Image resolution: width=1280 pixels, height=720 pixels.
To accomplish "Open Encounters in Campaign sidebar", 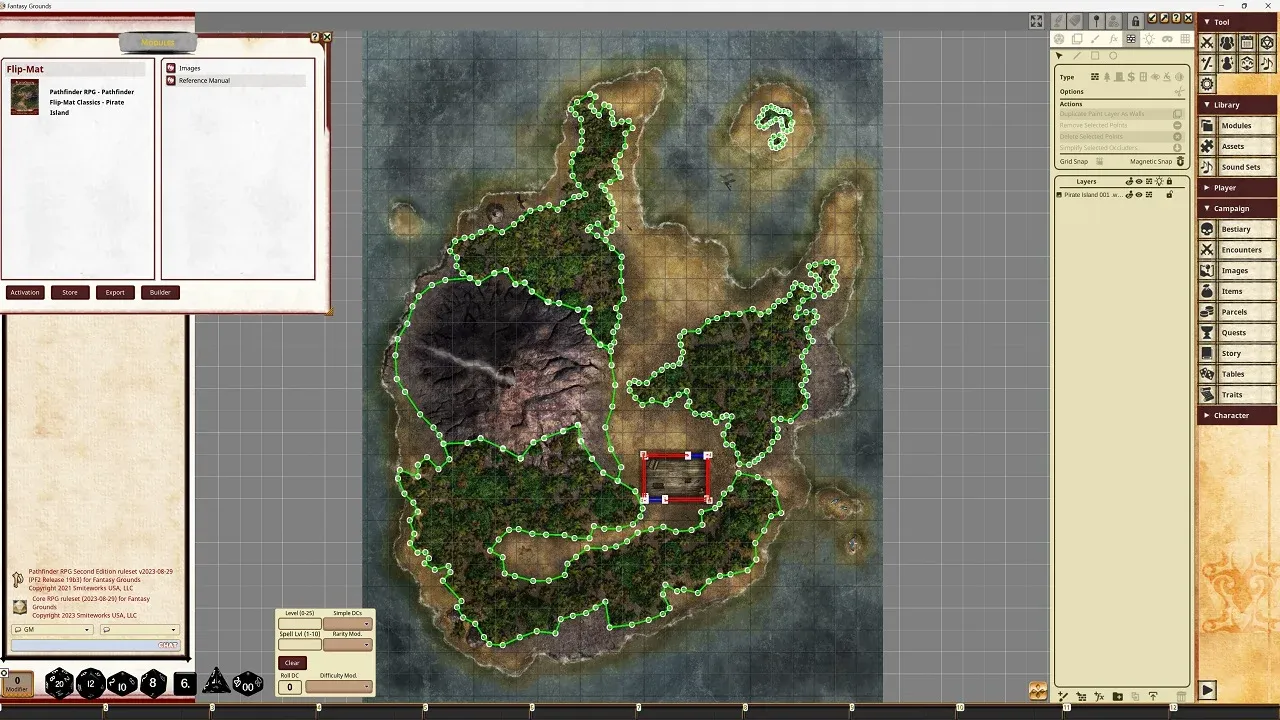I will point(1236,250).
